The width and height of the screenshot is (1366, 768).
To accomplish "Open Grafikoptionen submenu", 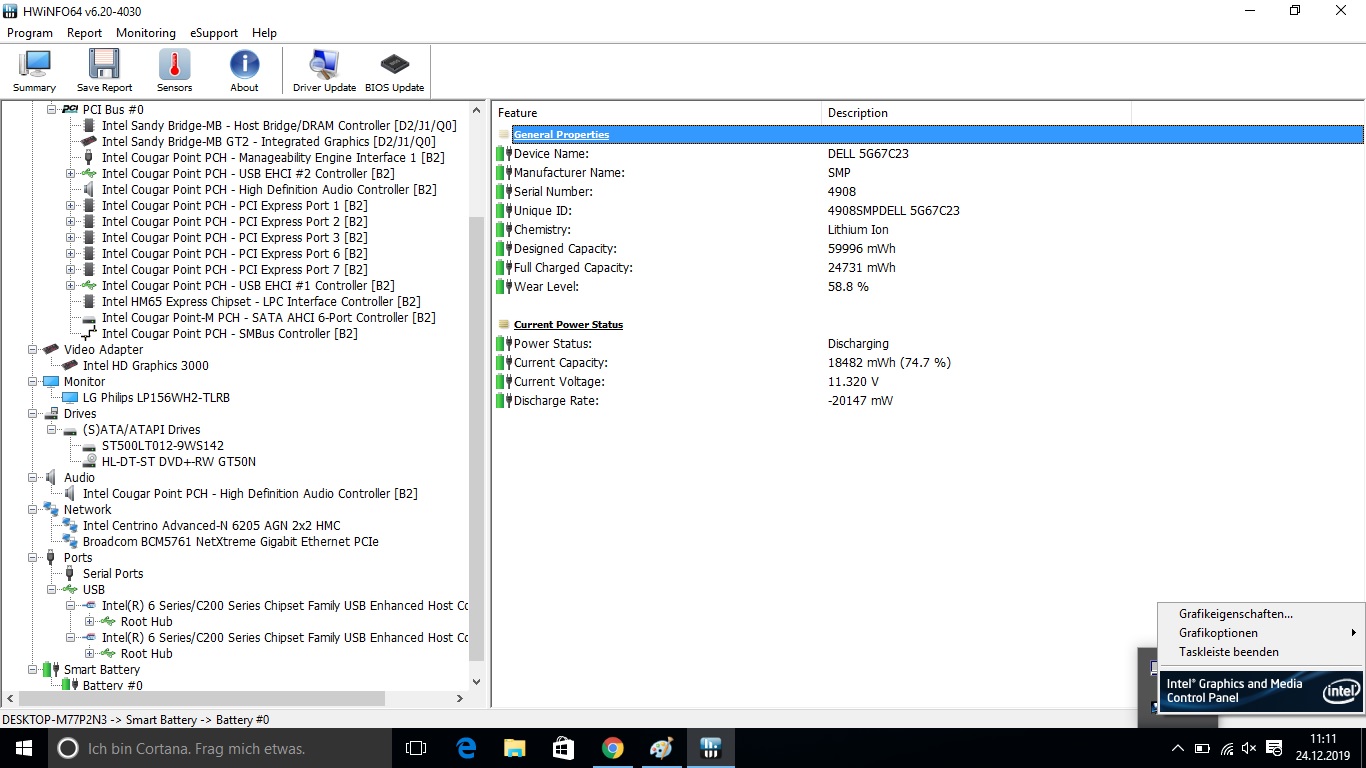I will coord(1260,633).
